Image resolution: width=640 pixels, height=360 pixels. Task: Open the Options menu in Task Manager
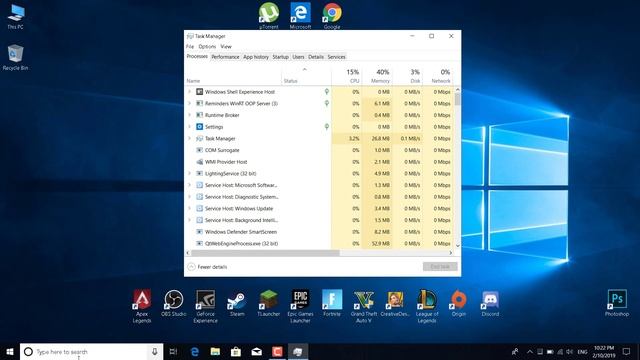click(207, 47)
